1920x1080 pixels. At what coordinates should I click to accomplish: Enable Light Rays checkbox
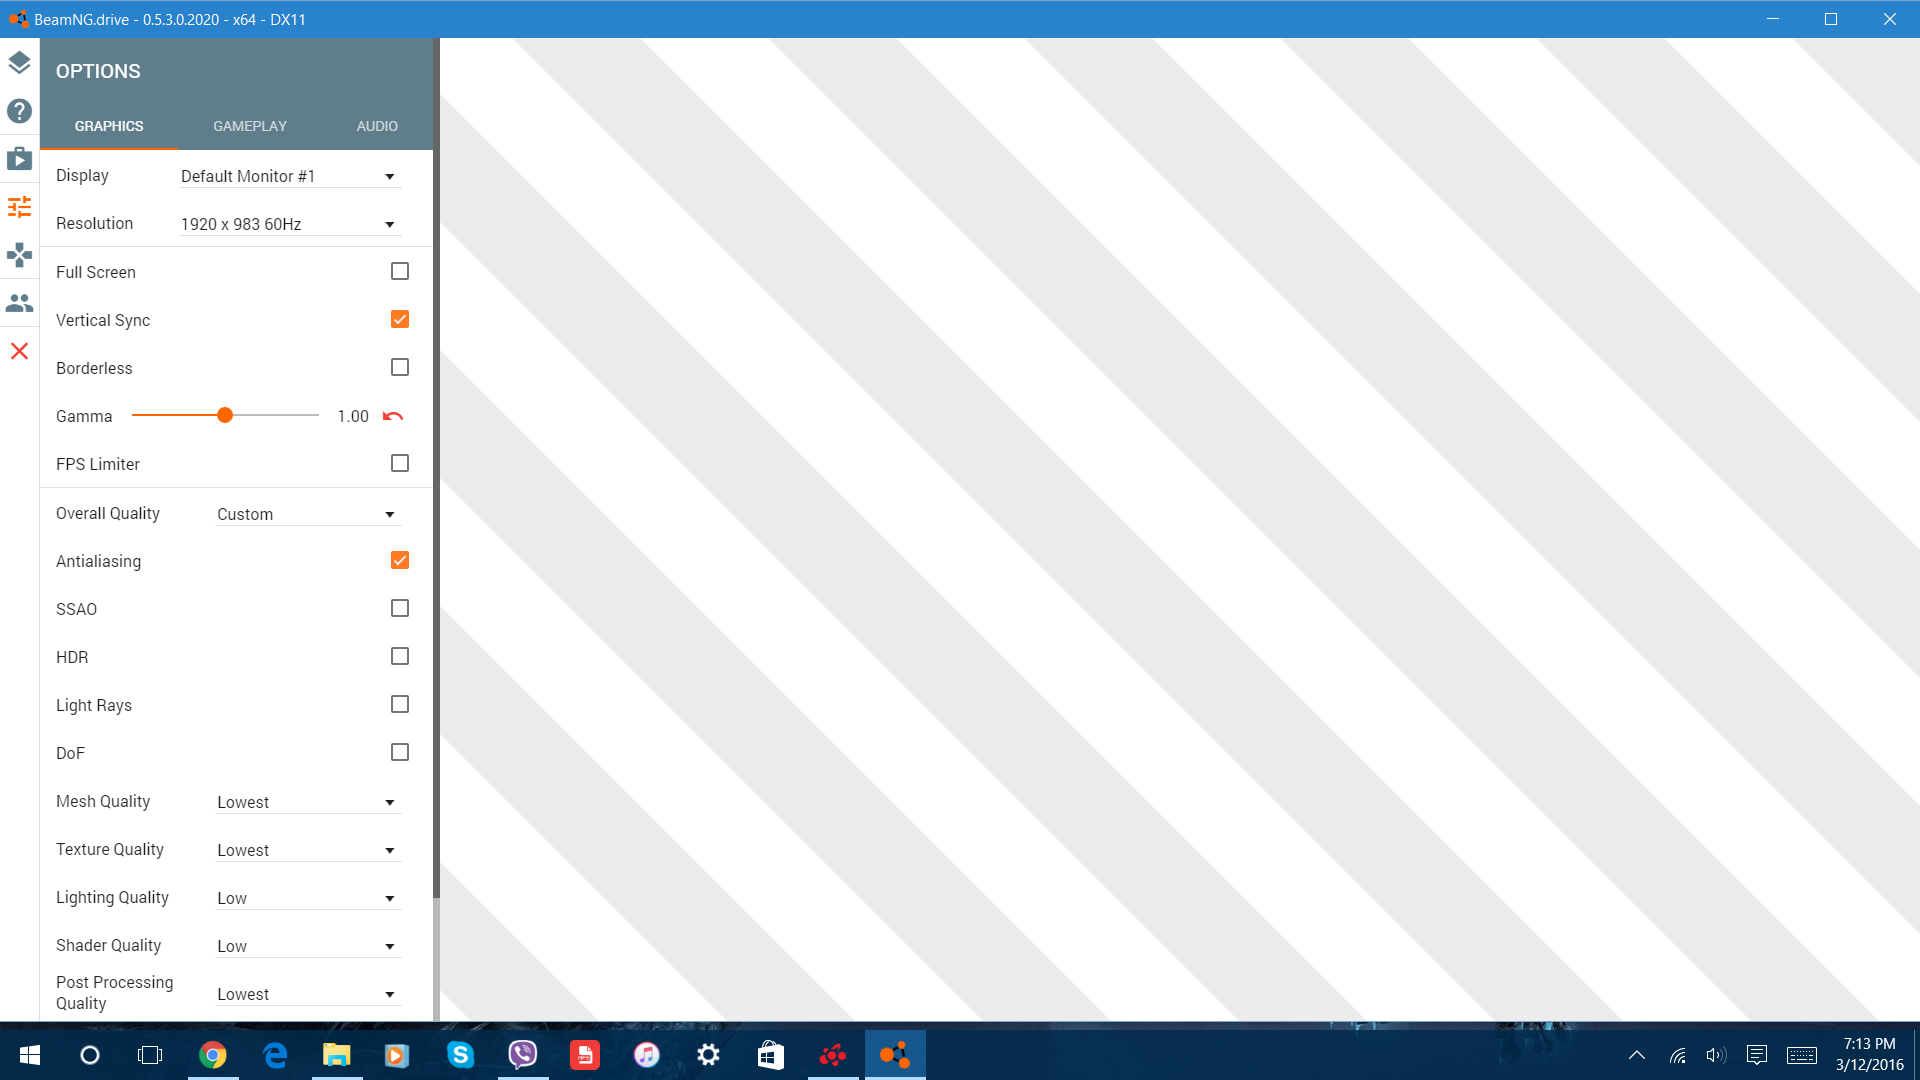[400, 704]
